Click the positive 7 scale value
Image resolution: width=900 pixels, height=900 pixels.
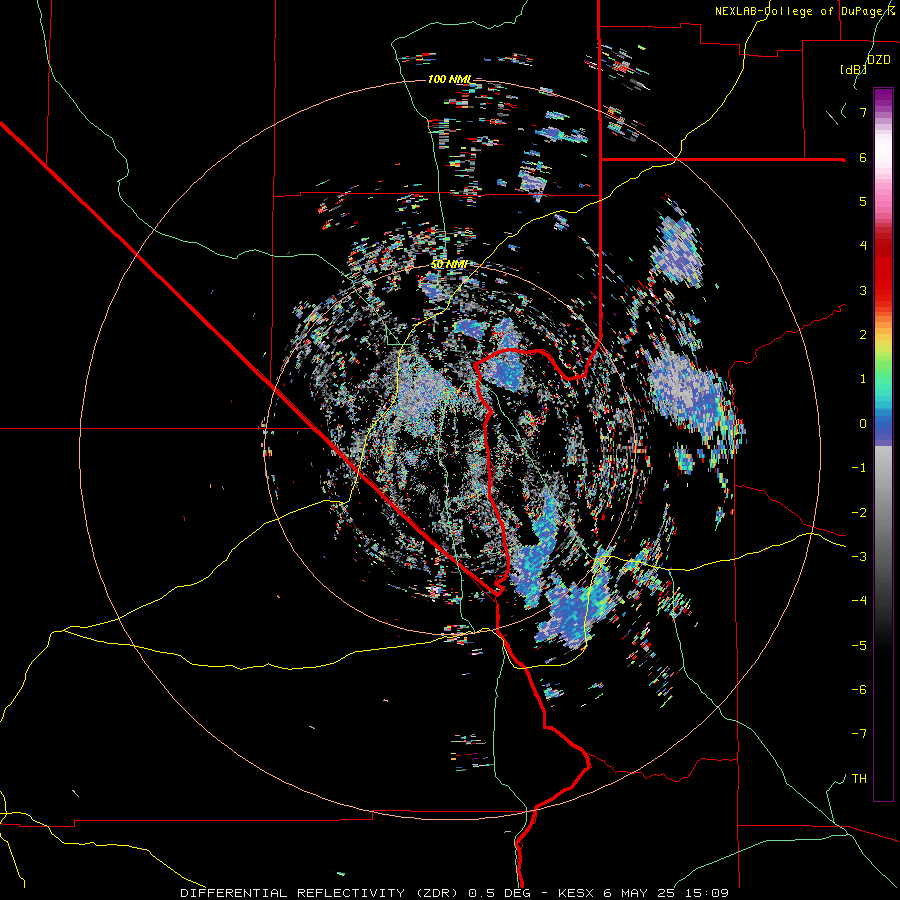point(863,112)
